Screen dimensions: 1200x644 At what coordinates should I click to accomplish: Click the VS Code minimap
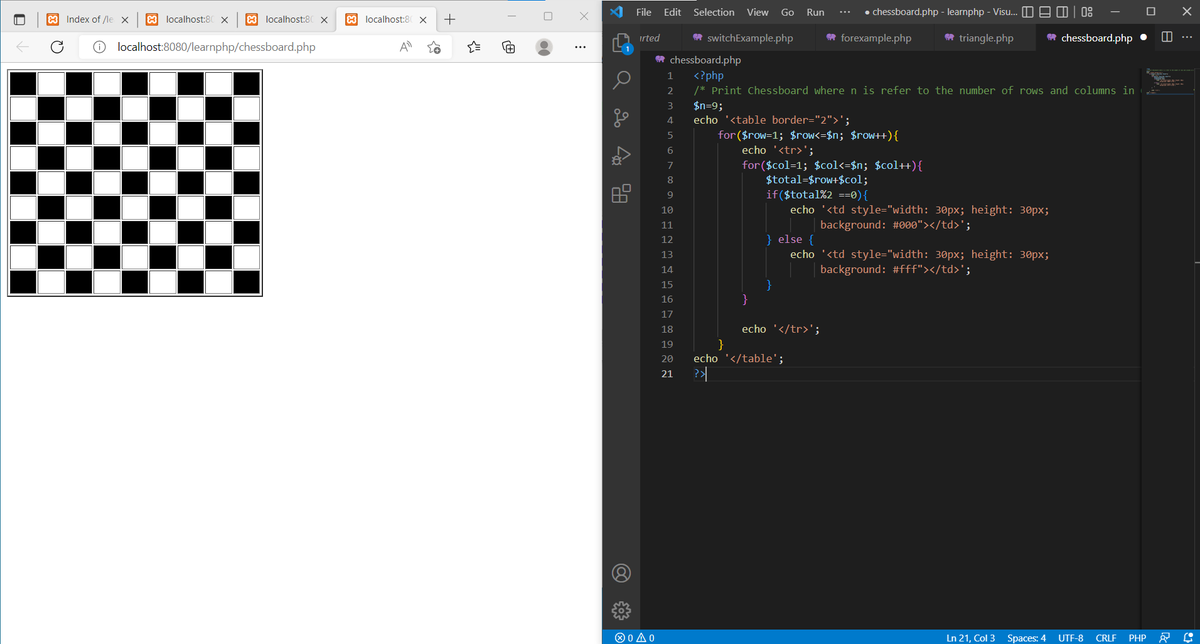tap(1168, 80)
